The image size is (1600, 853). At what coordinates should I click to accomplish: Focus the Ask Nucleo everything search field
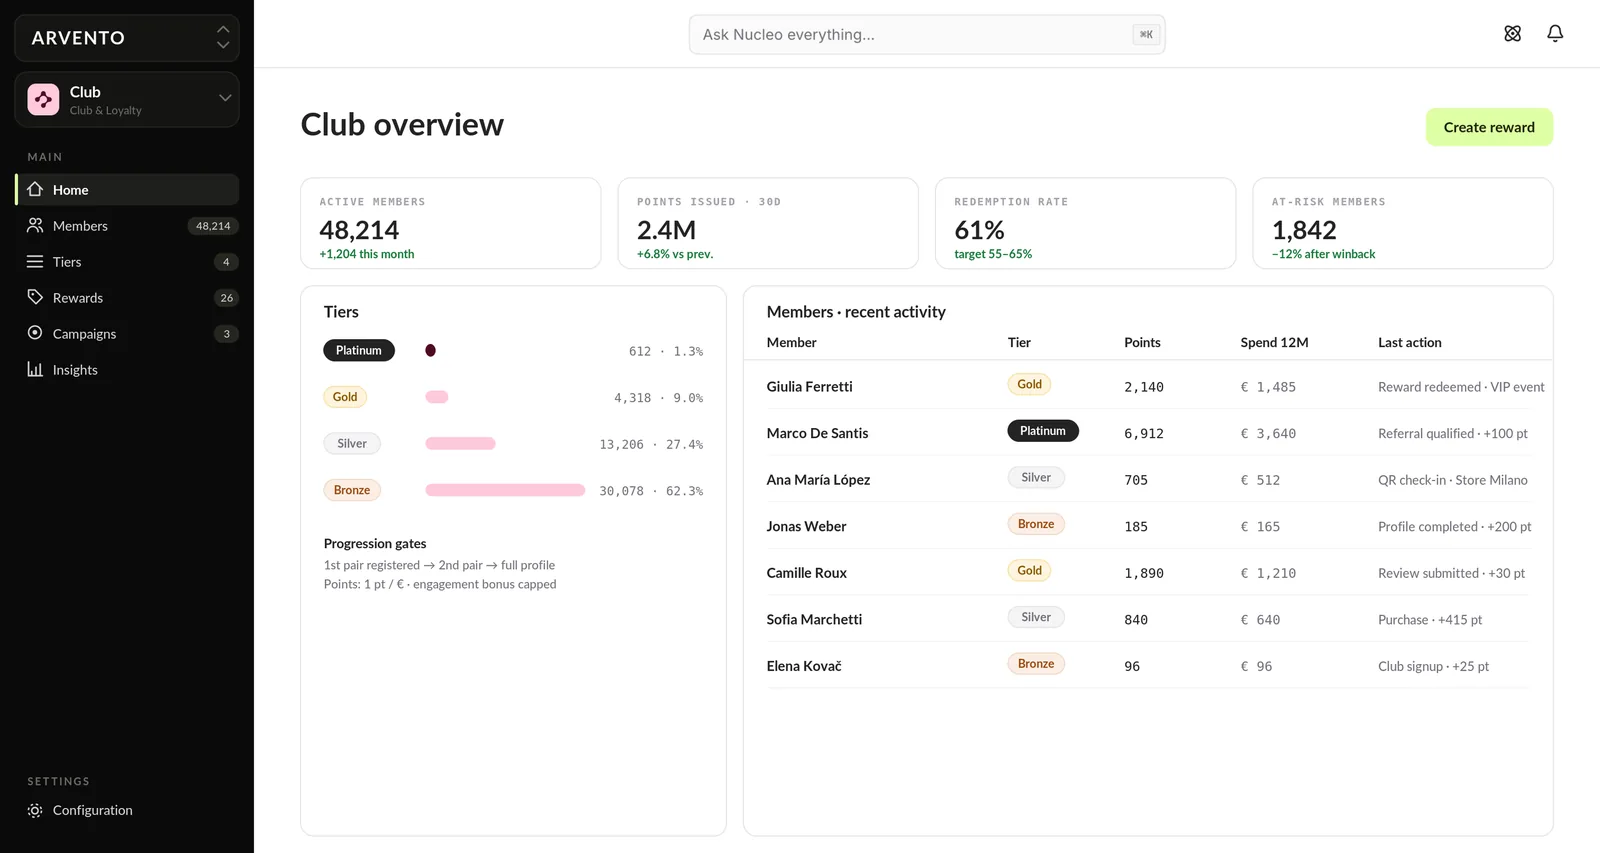(927, 34)
